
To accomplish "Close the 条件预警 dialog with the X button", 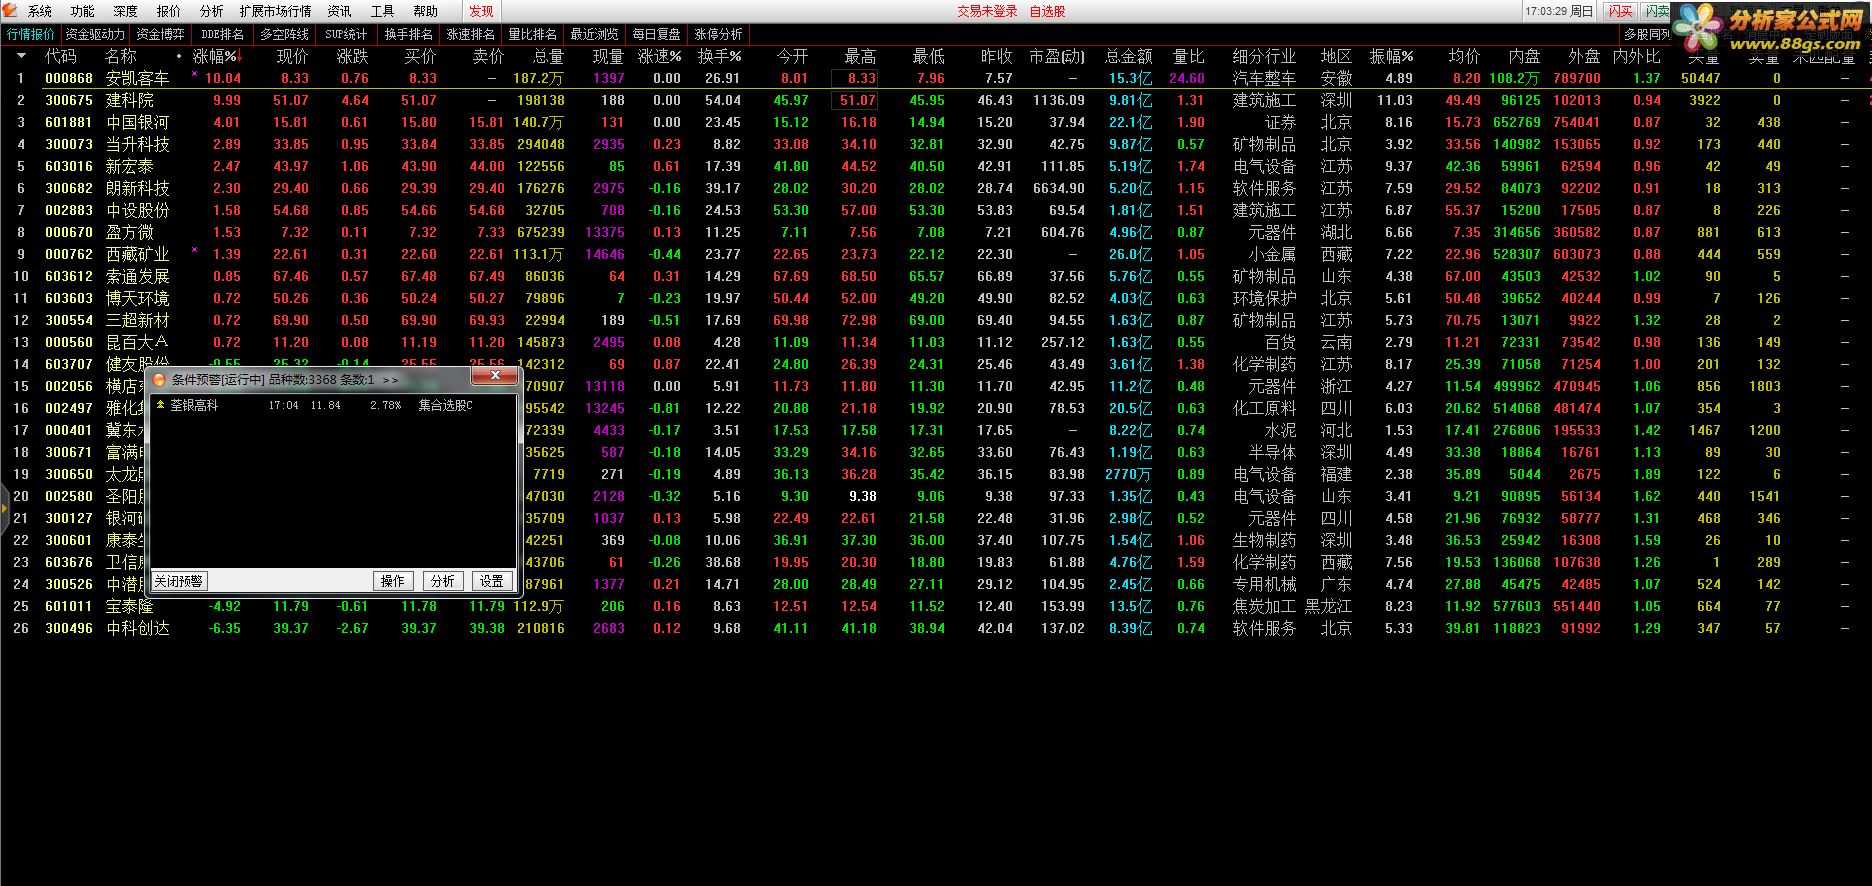I will point(494,376).
